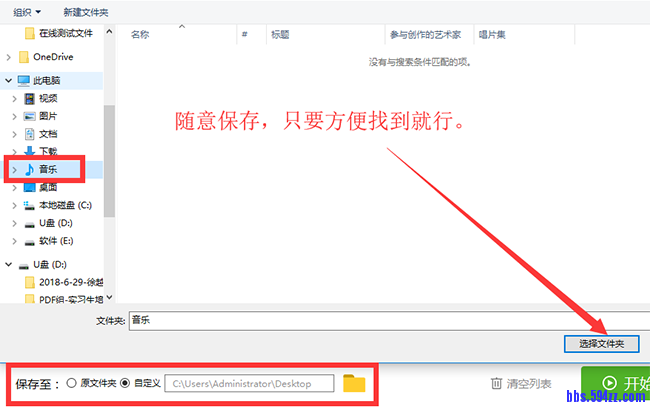Expand the OneDrive tree node
Image resolution: width=650 pixels, height=407 pixels.
pos(8,57)
